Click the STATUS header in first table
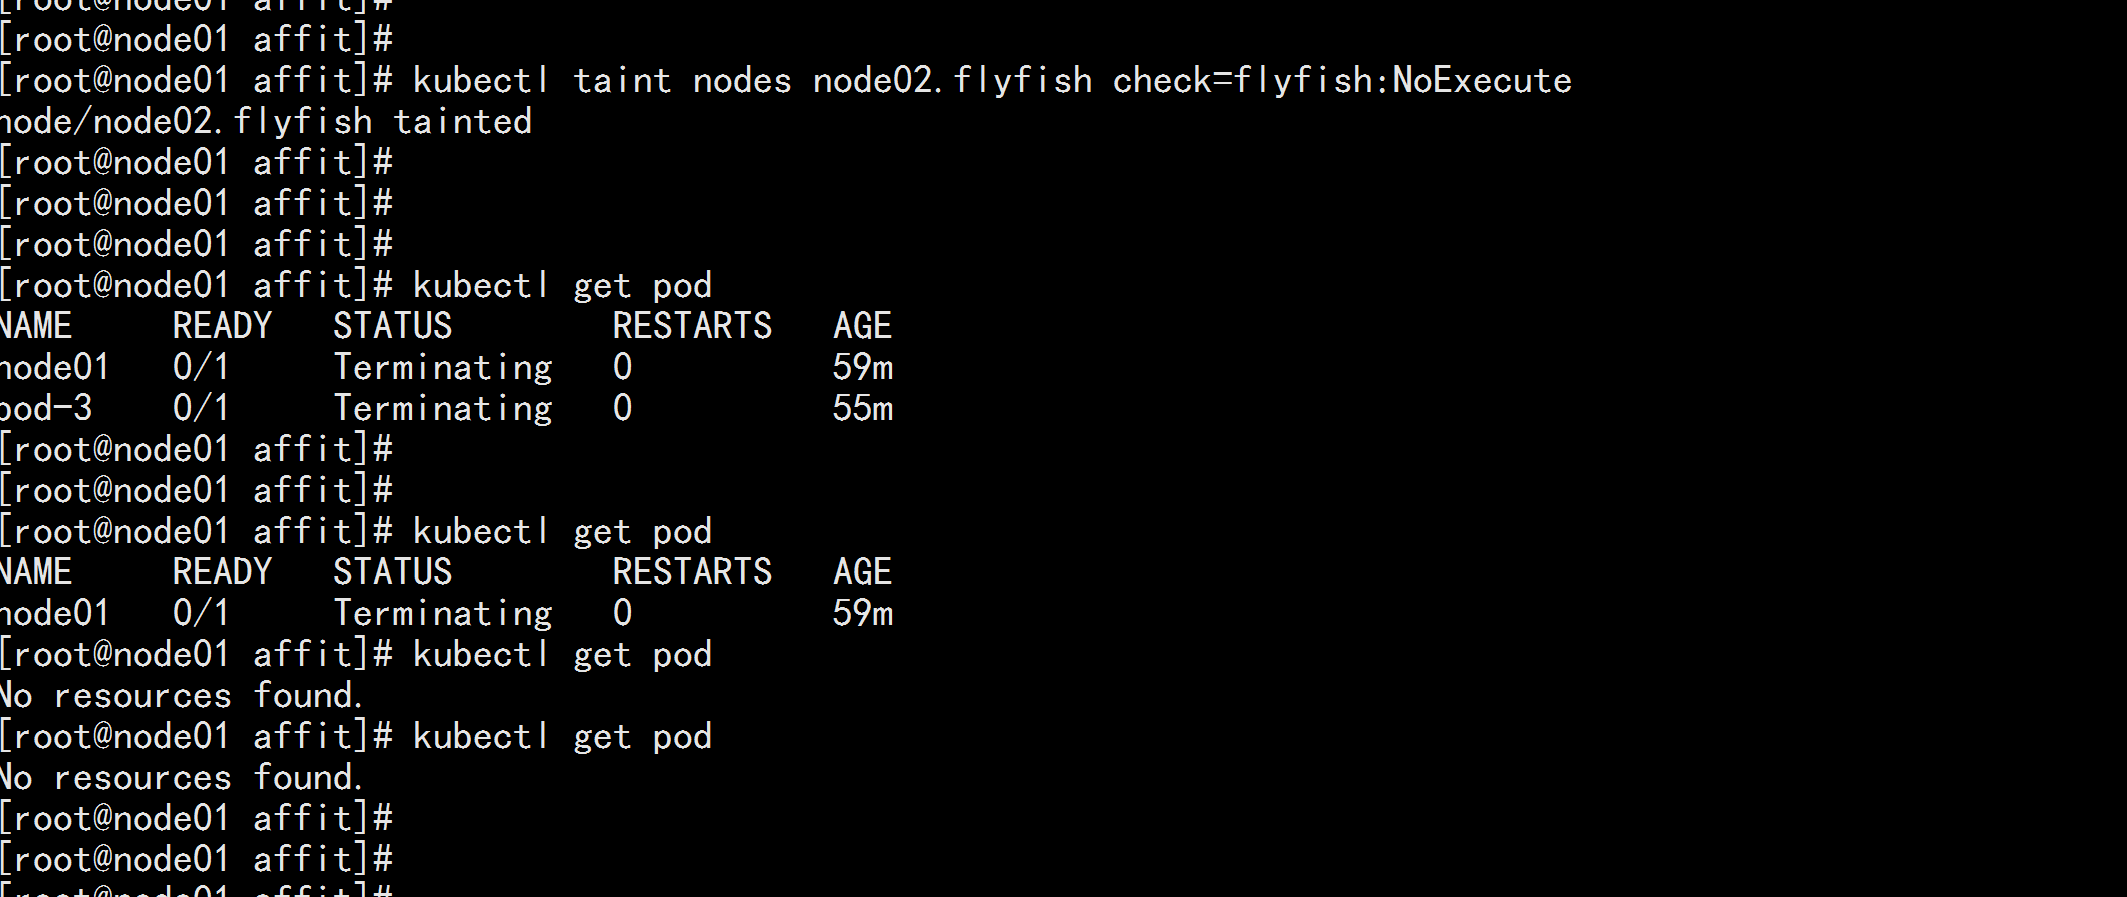This screenshot has height=897, width=2127. click(x=392, y=327)
